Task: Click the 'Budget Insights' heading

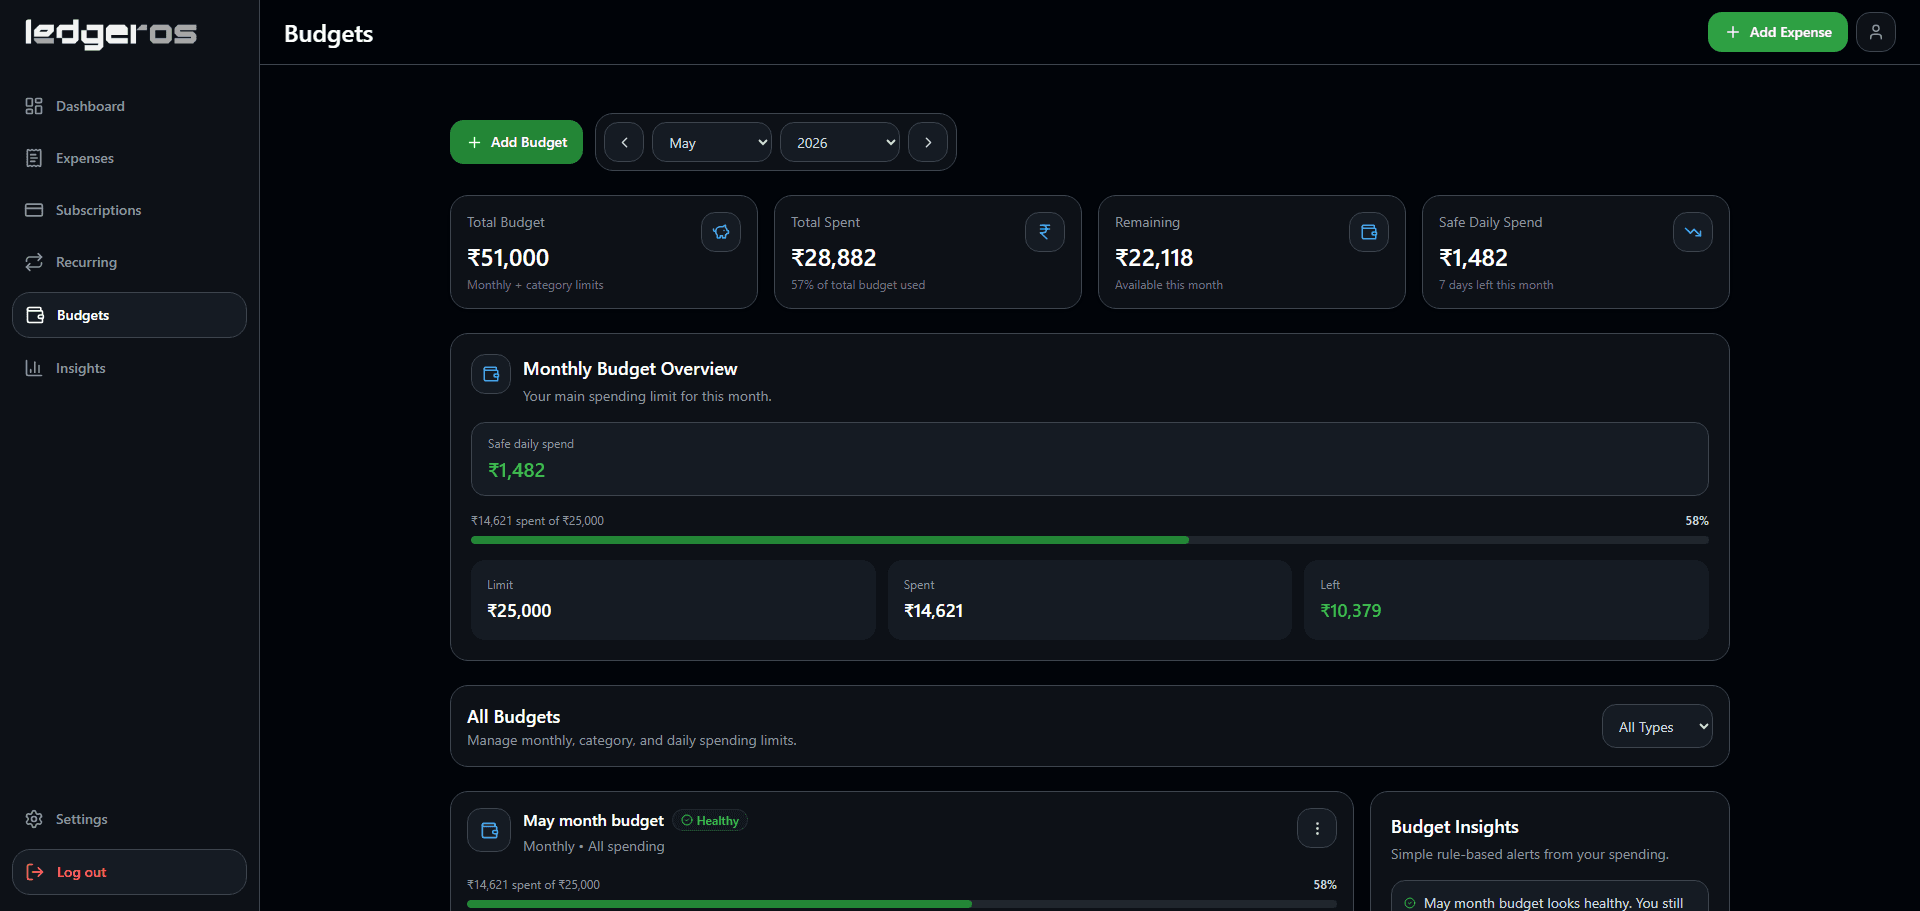Action: point(1455,827)
